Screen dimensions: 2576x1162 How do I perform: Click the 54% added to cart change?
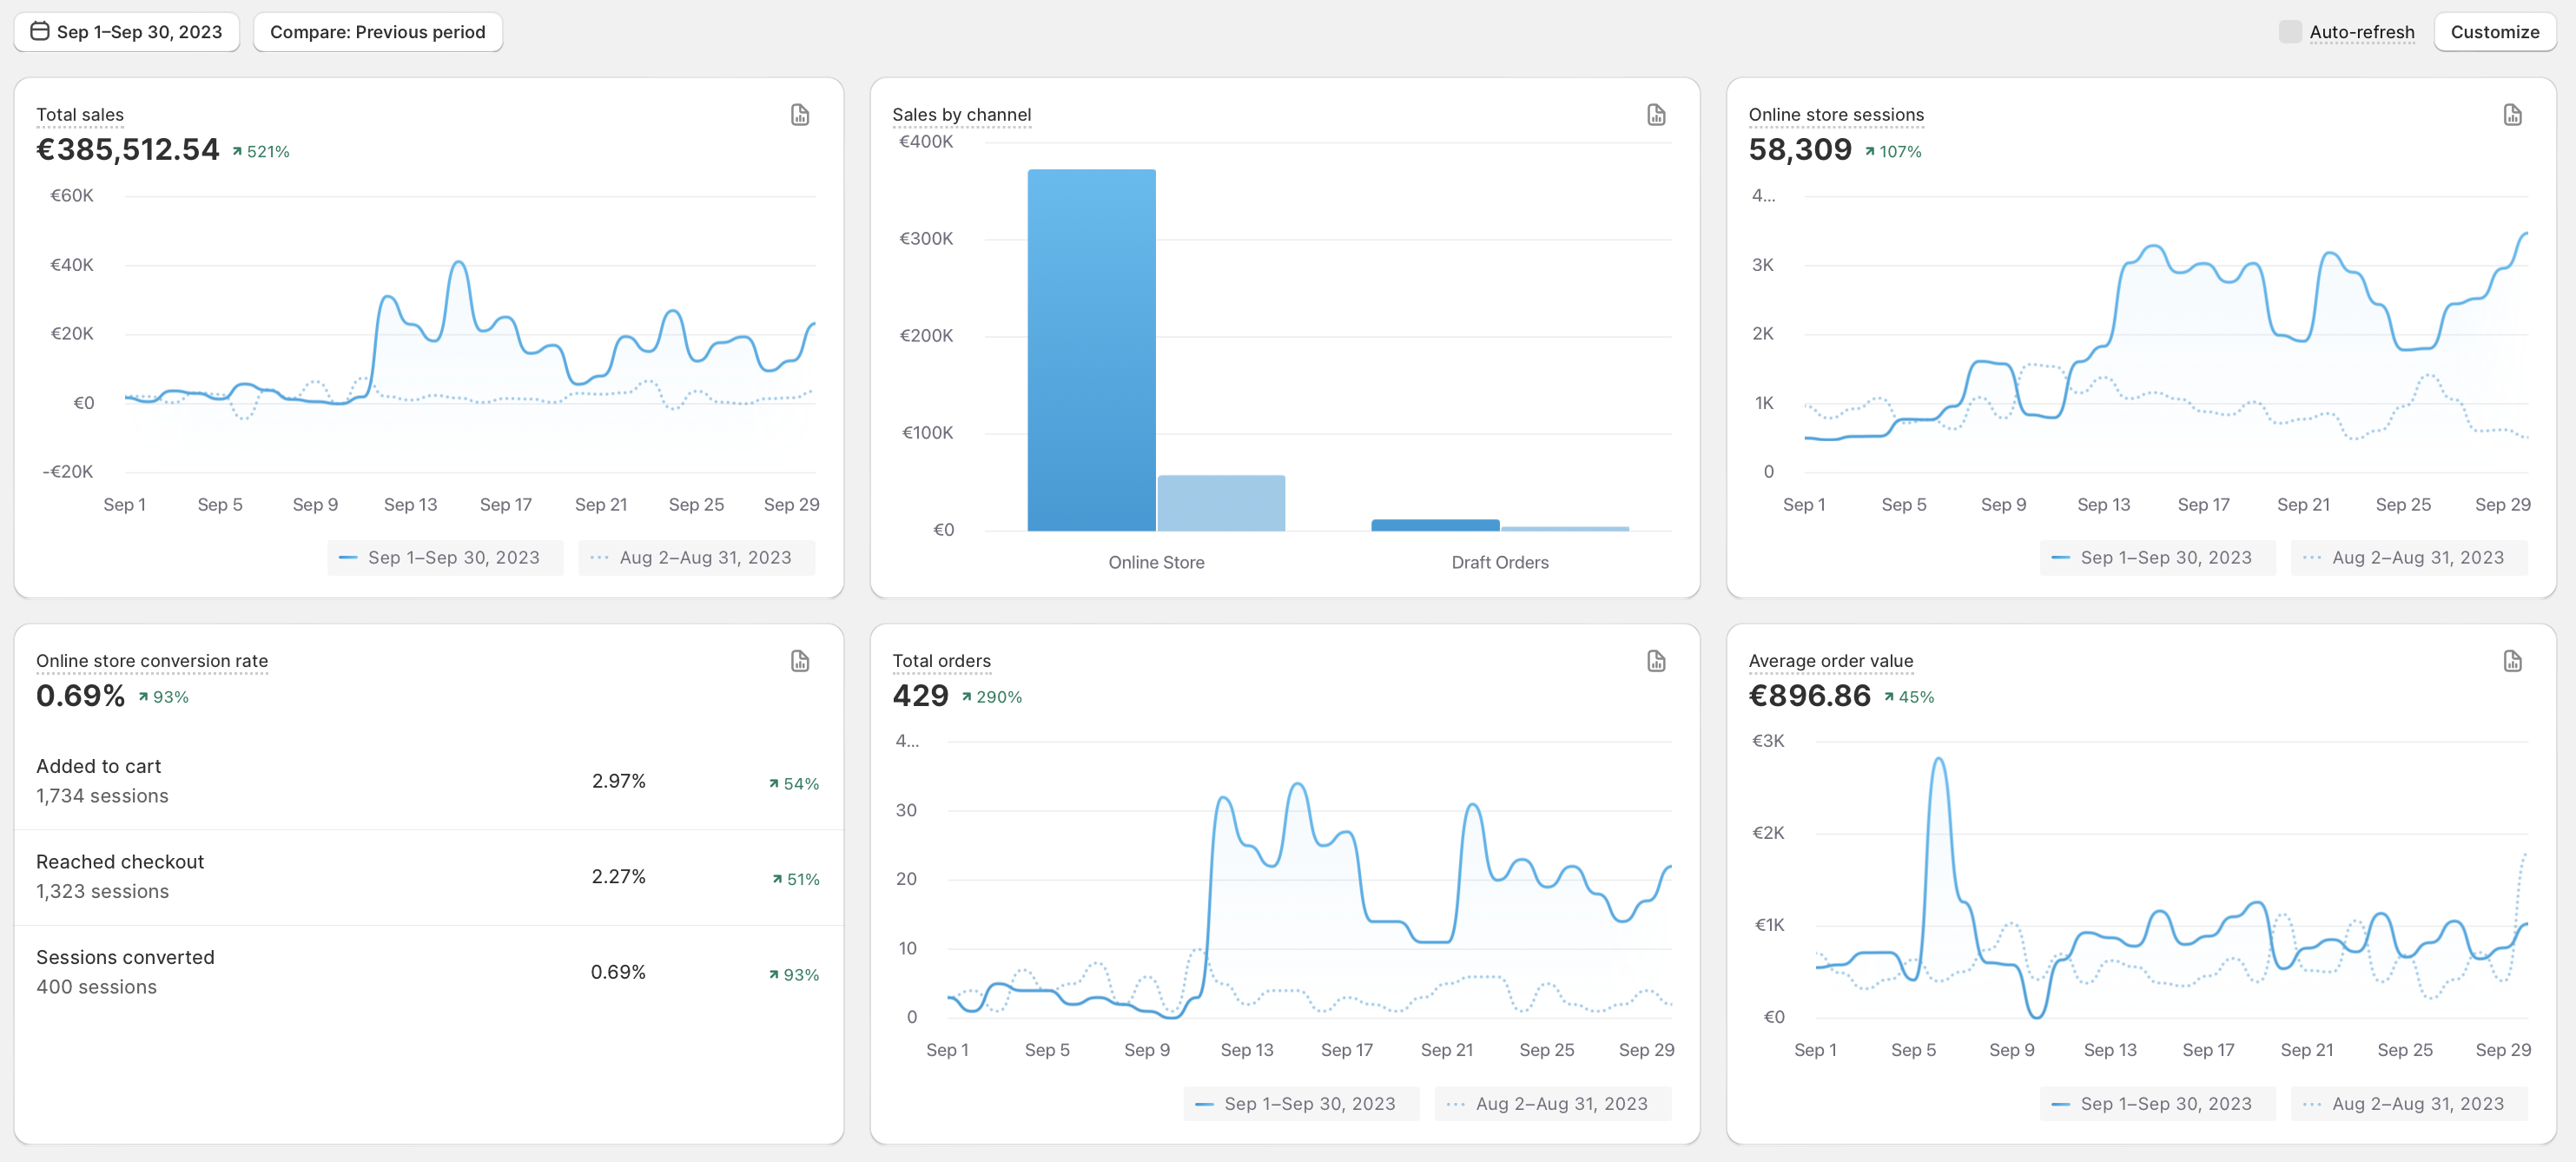tap(794, 785)
